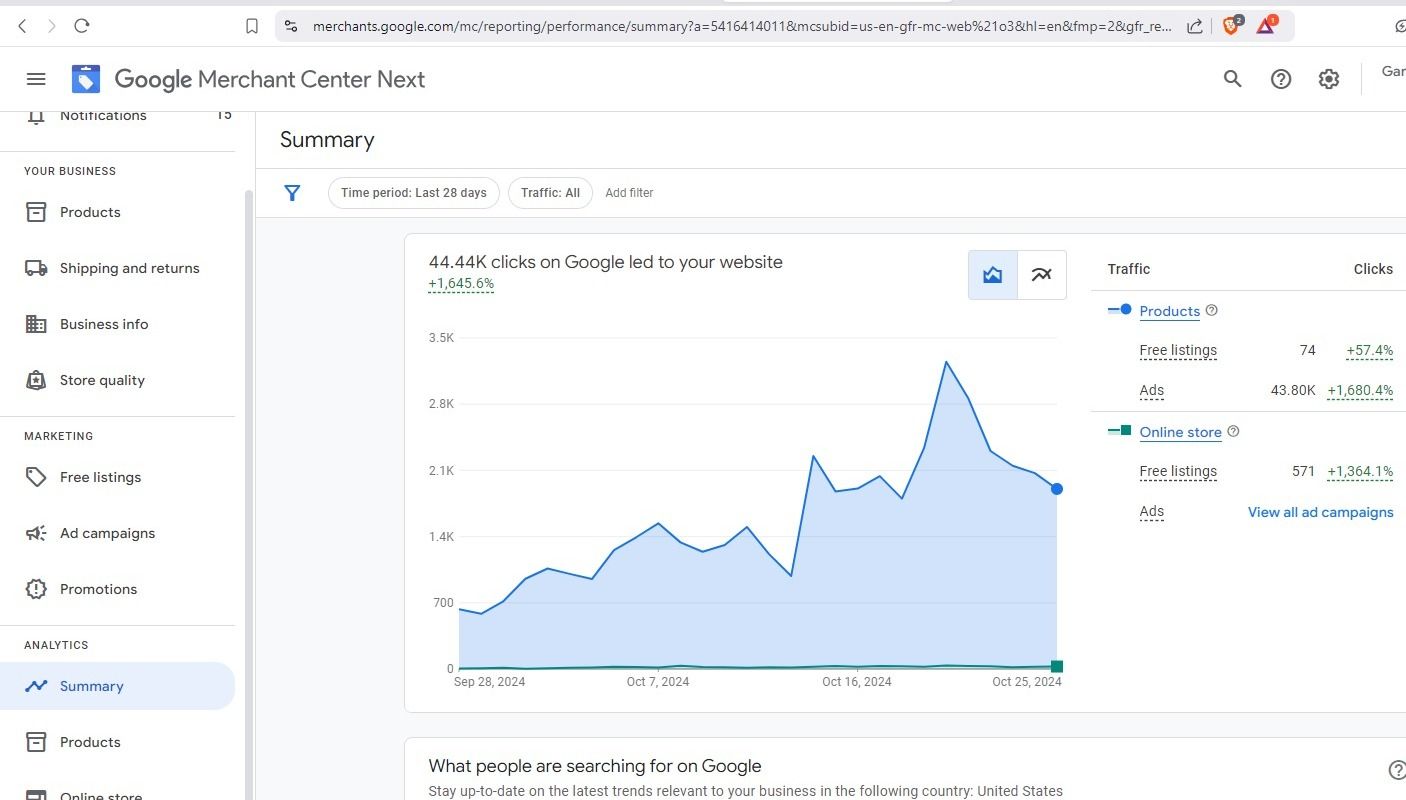Click Add filter
This screenshot has height=800, width=1406.
point(629,193)
